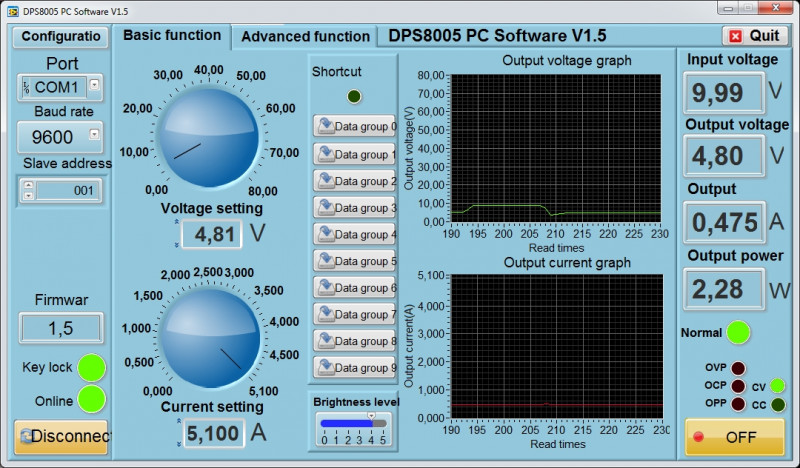Screen dimensions: 800x468
Task: Click the CV mode indicator LED
Action: click(x=778, y=386)
